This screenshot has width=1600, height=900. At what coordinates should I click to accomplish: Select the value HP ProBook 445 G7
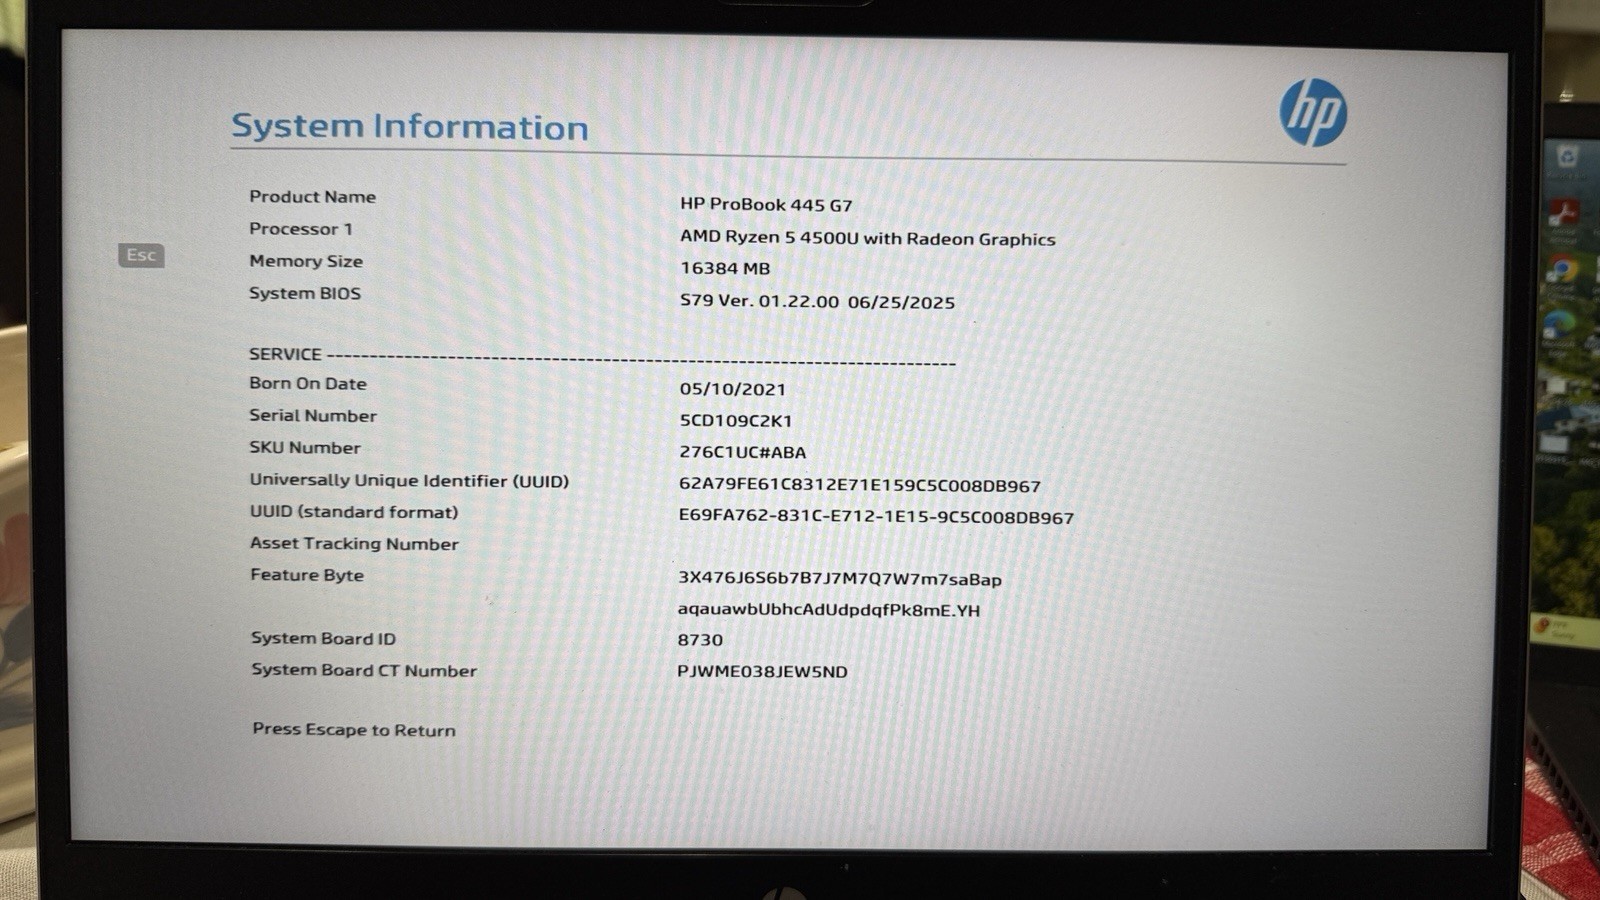pyautogui.click(x=766, y=205)
